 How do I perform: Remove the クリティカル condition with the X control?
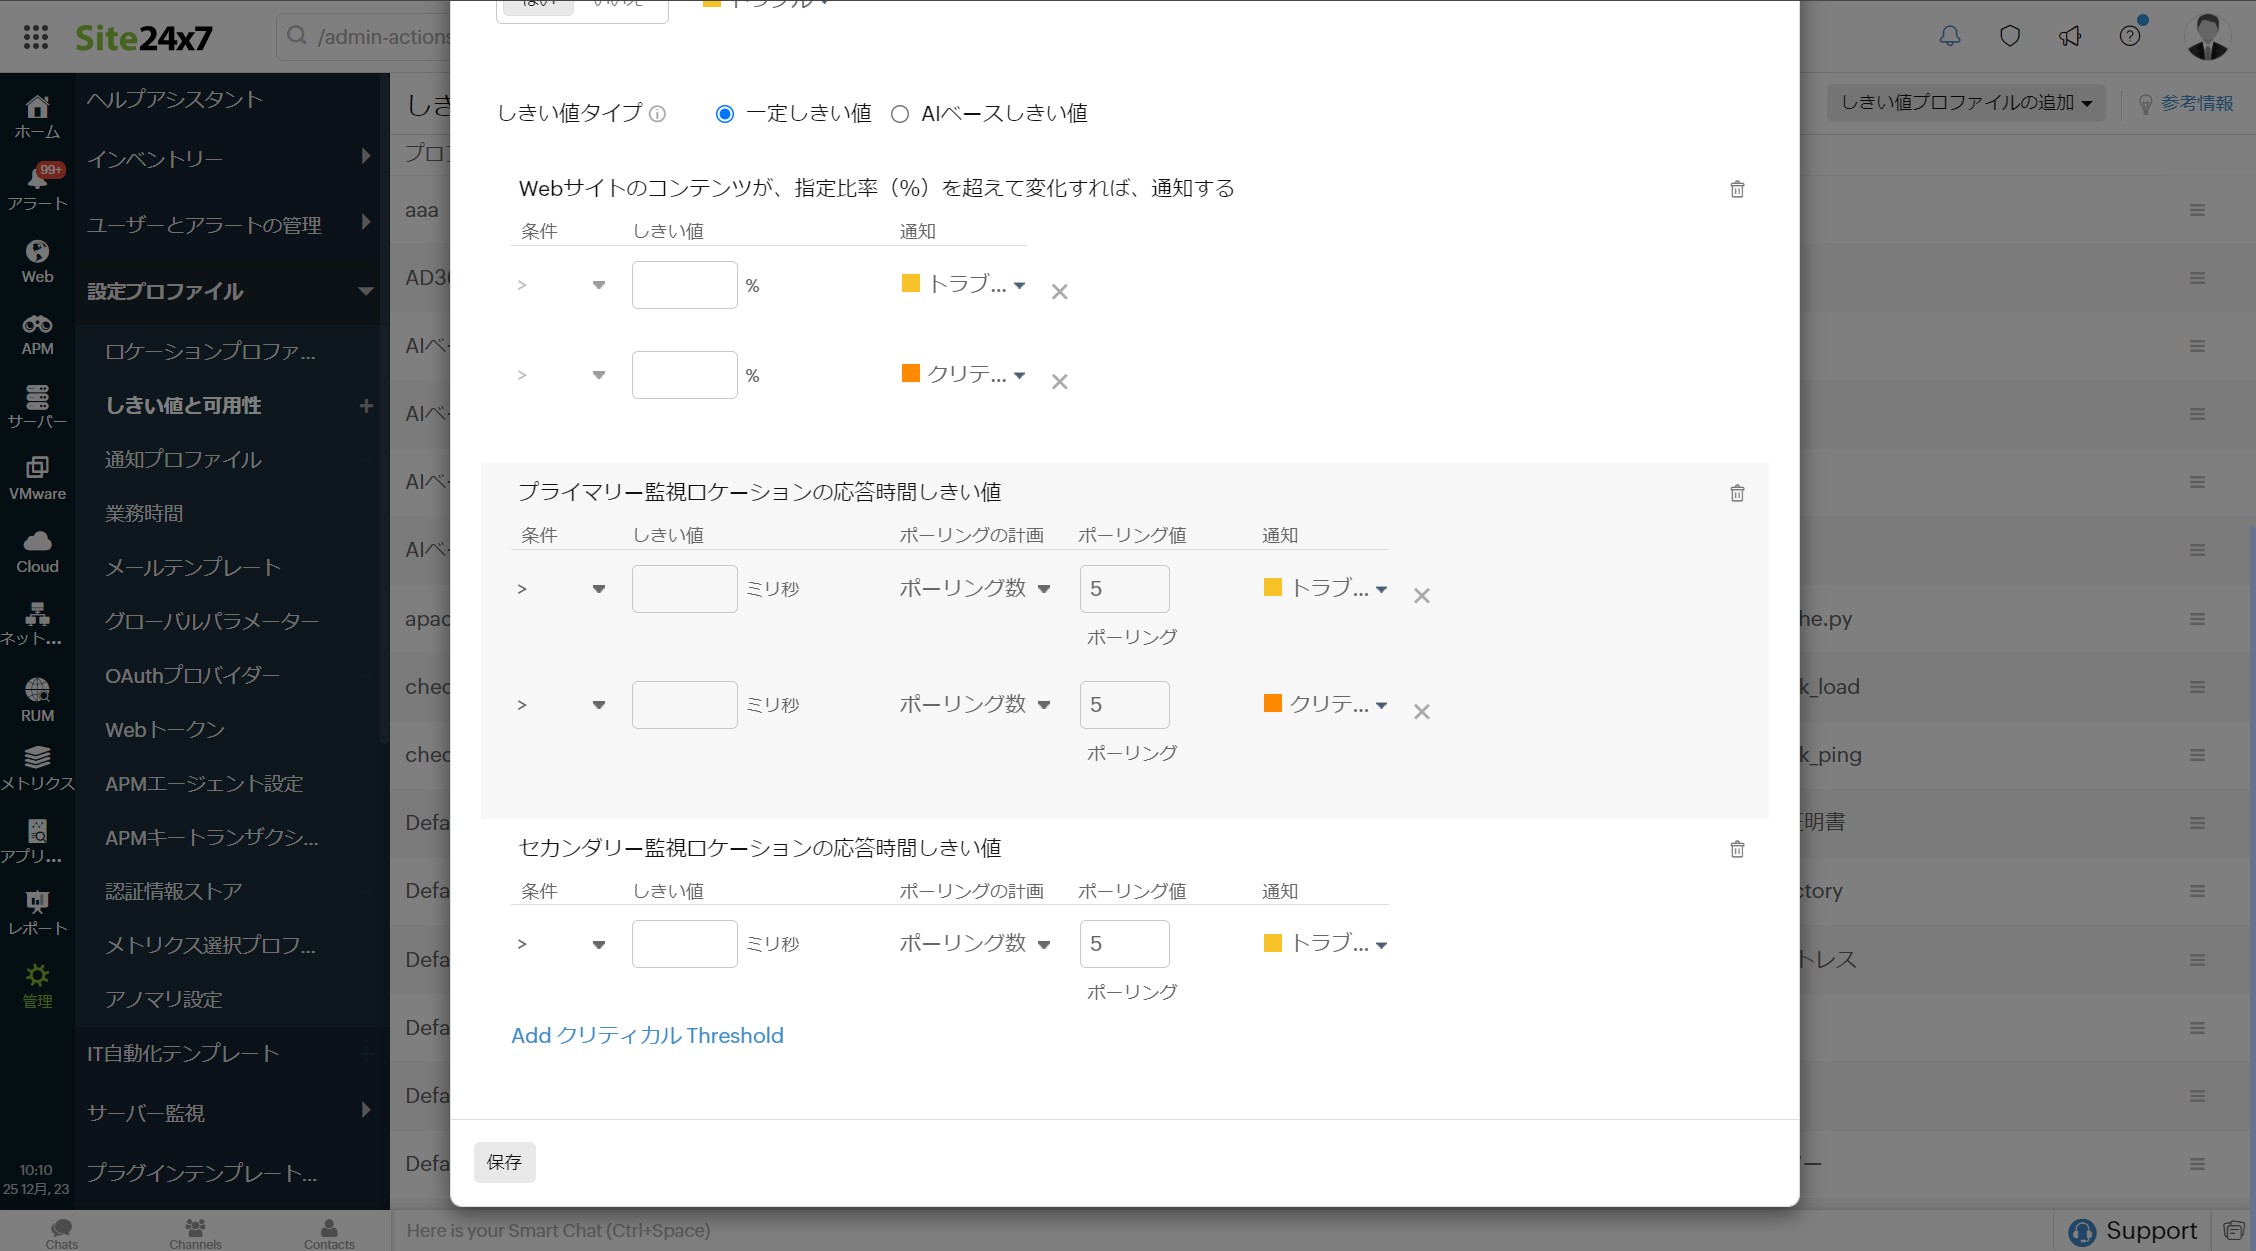tap(1059, 381)
